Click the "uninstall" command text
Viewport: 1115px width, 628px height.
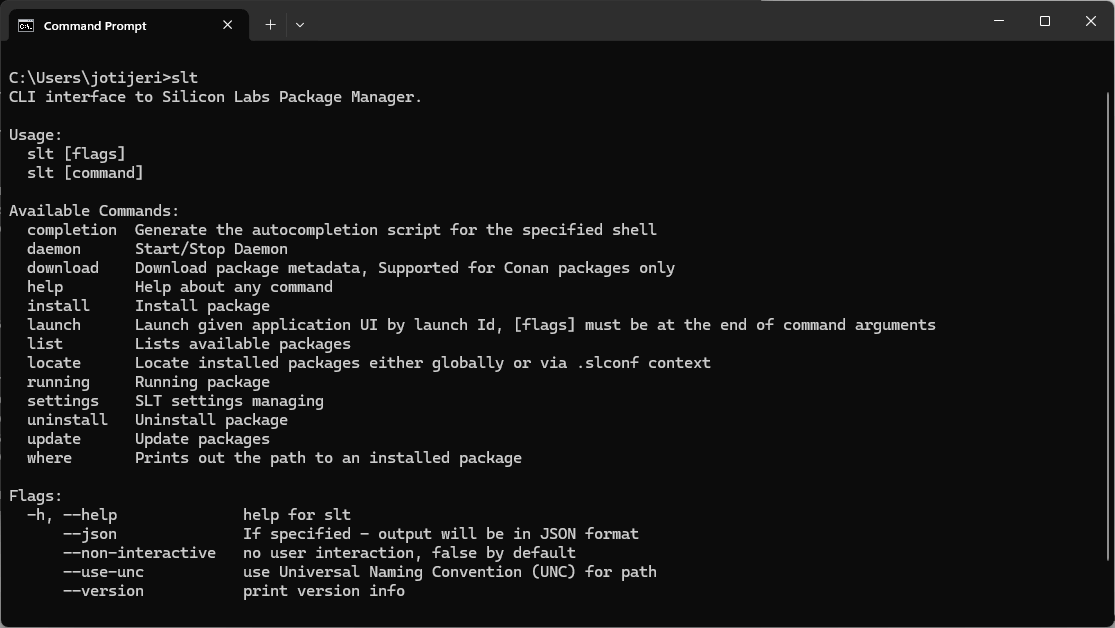pos(67,420)
